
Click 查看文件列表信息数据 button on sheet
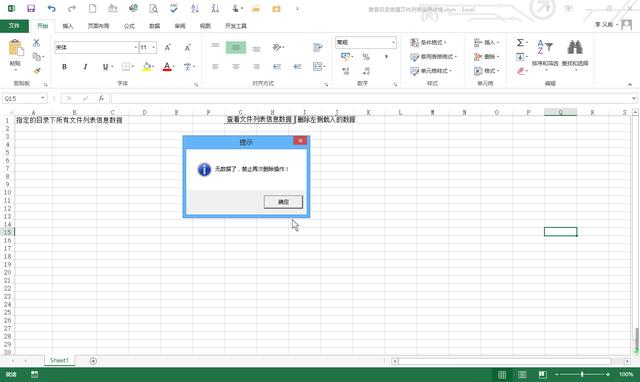tap(260, 120)
